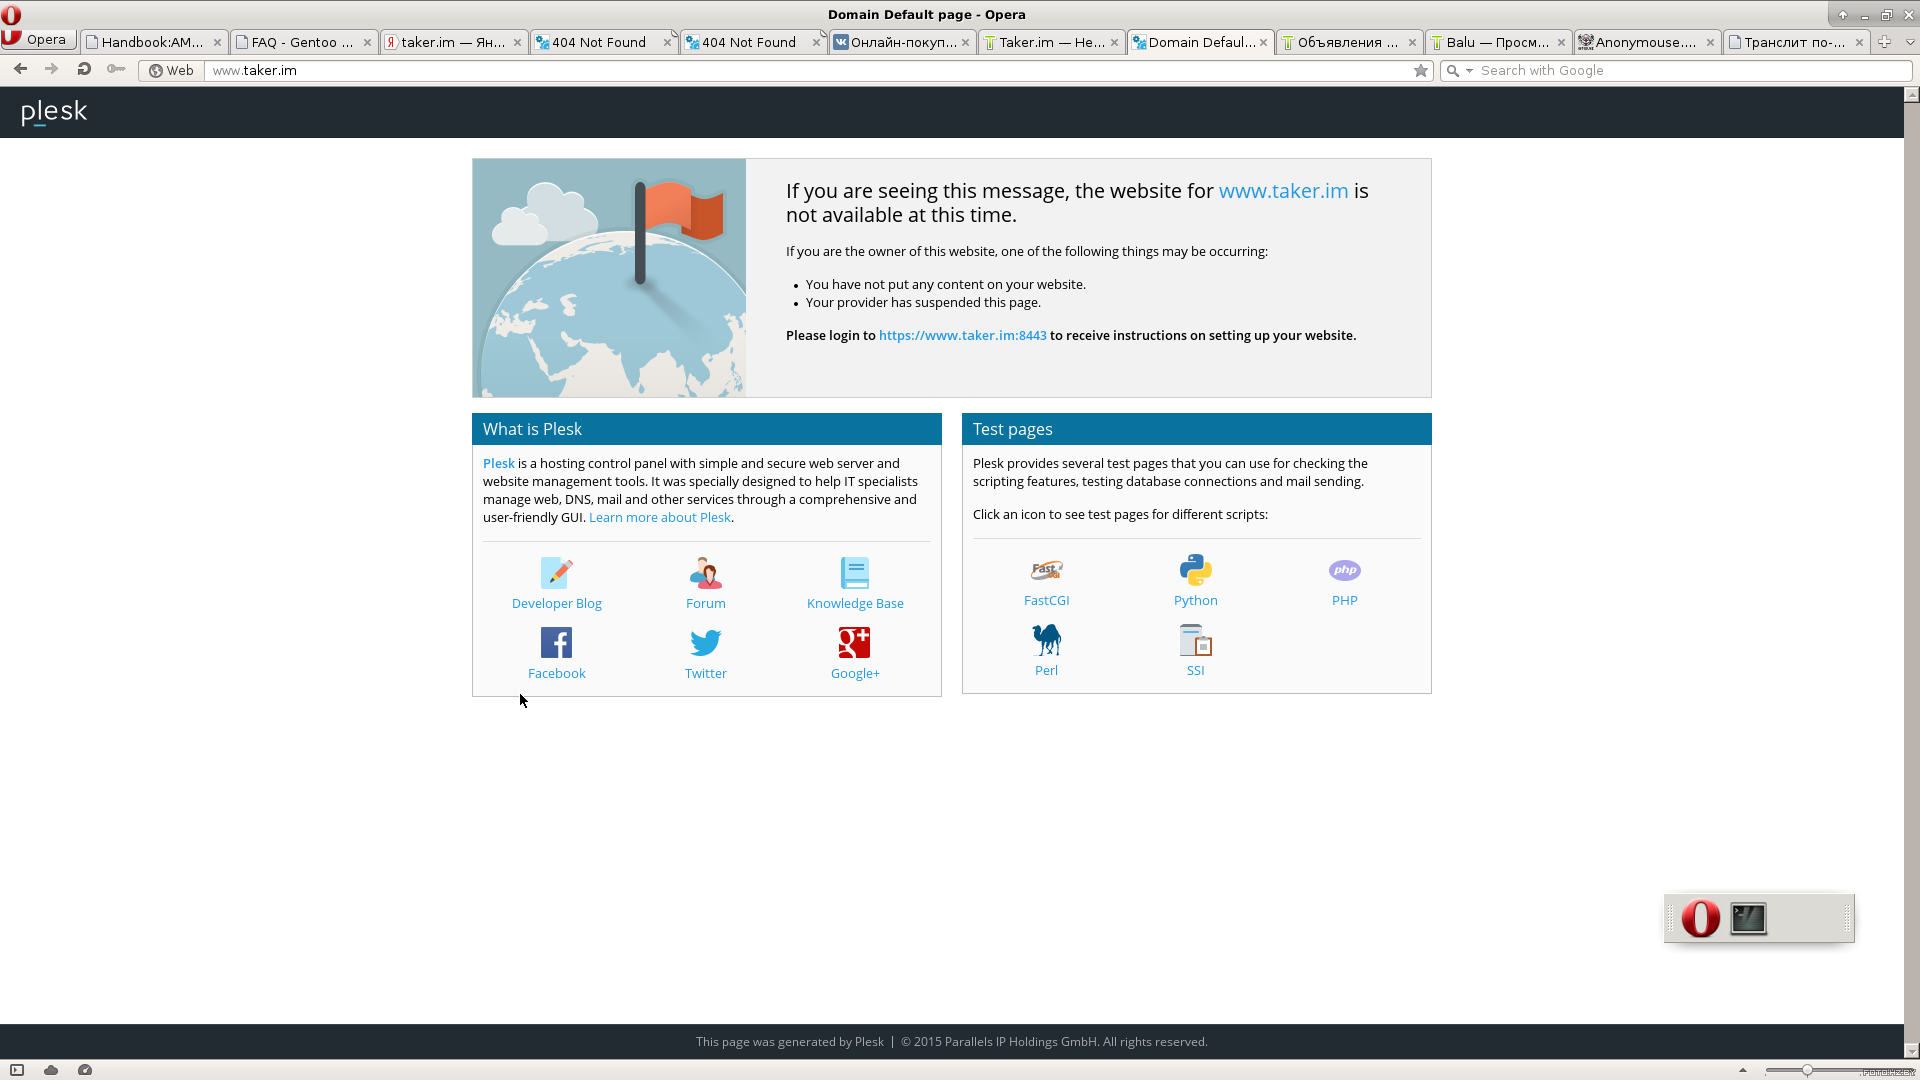Open the zoom menu arrow in status bar
Image resolution: width=1920 pixels, height=1080 pixels.
click(x=1742, y=1070)
